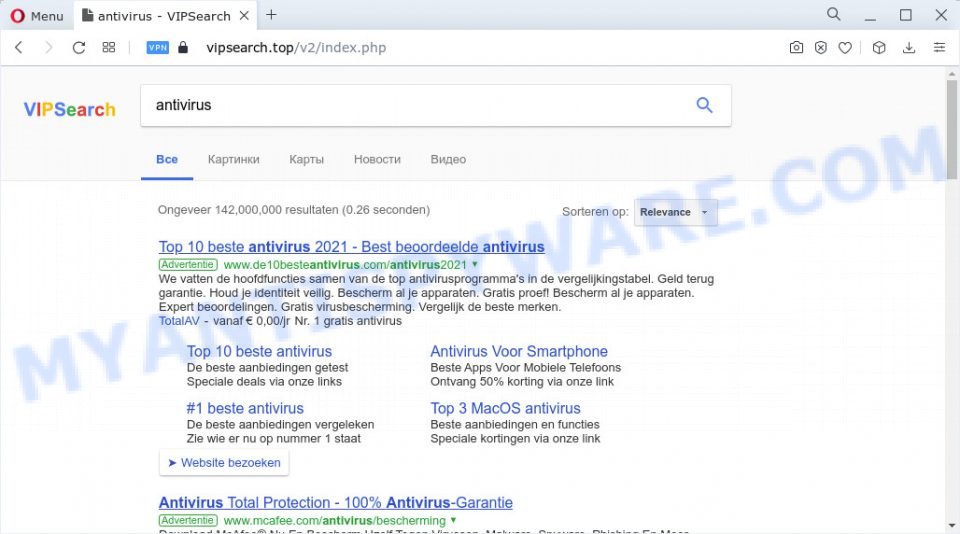Screen dimensions: 960x534
Task: Open a new tab with the plus button
Action: (271, 15)
